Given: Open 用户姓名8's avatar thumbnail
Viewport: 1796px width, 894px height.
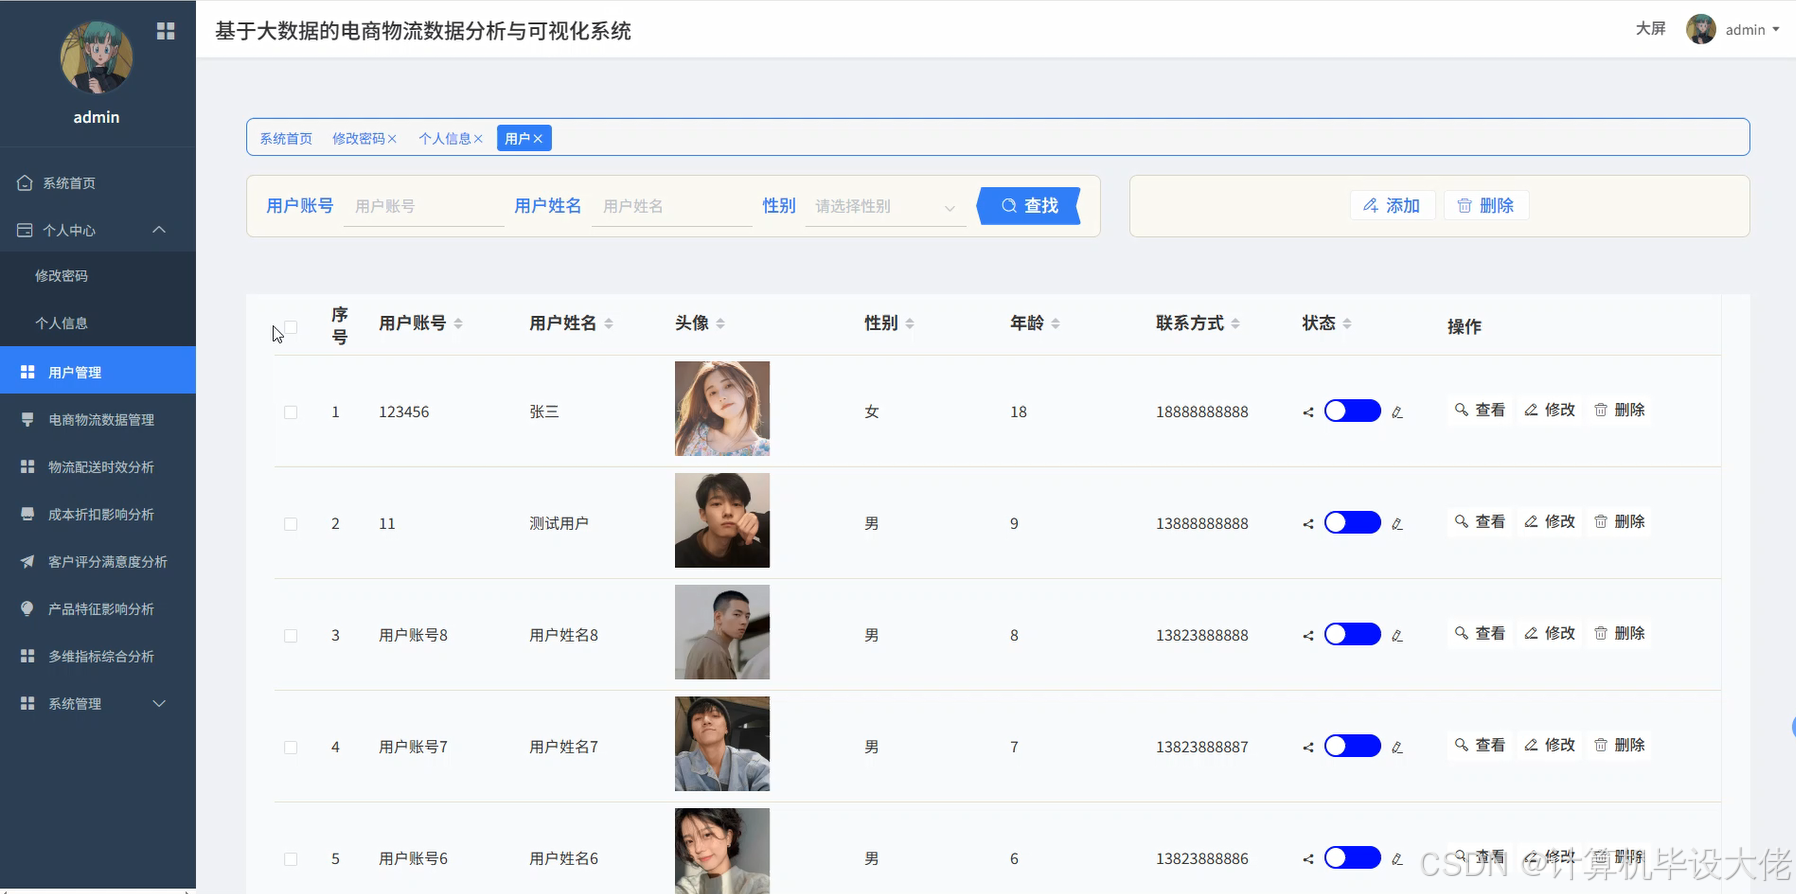Looking at the screenshot, I should click(722, 632).
